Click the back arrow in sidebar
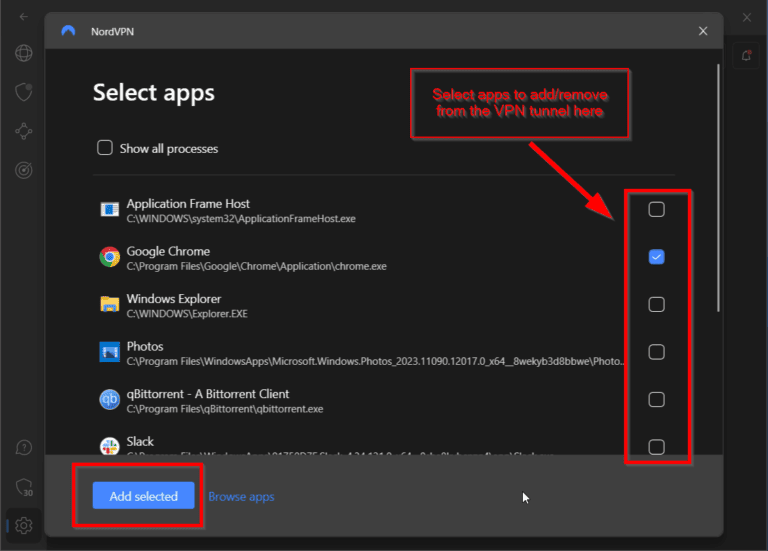 23,17
